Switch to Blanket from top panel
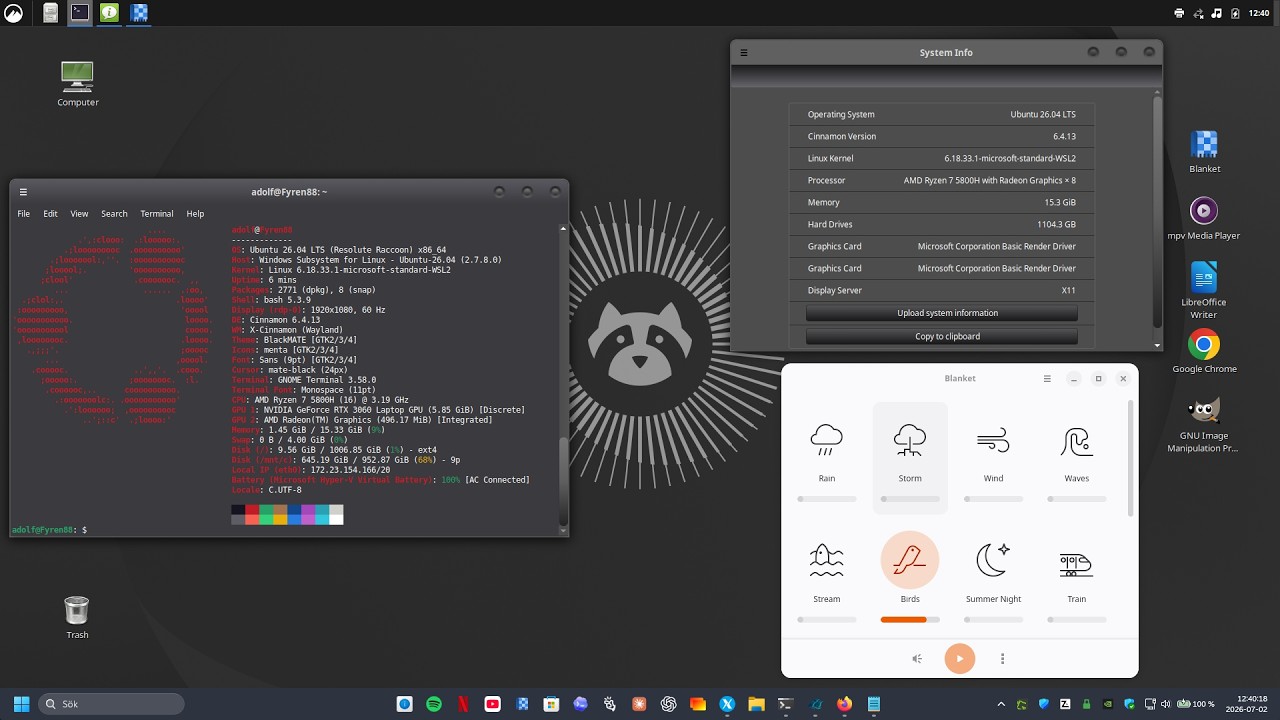This screenshot has width=1280, height=720. (140, 13)
